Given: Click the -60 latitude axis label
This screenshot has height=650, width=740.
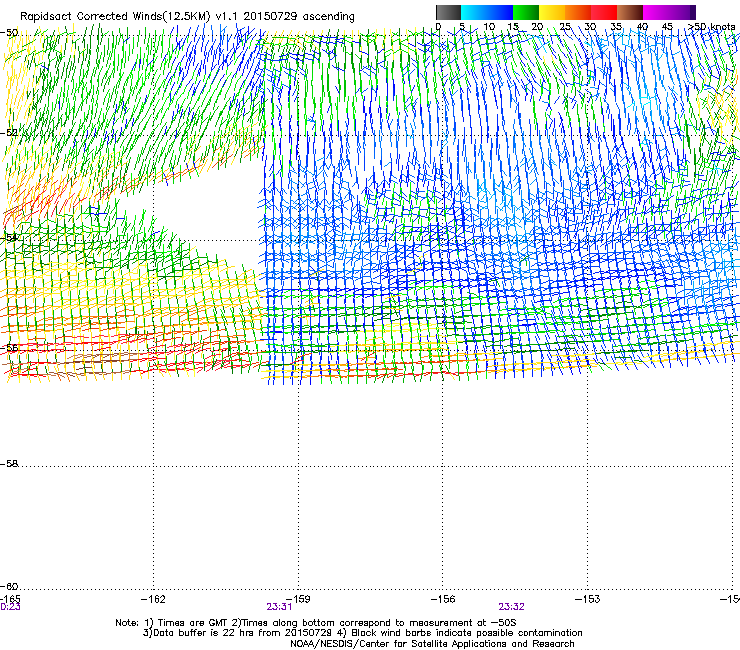Looking at the screenshot, I should pyautogui.click(x=9, y=586).
